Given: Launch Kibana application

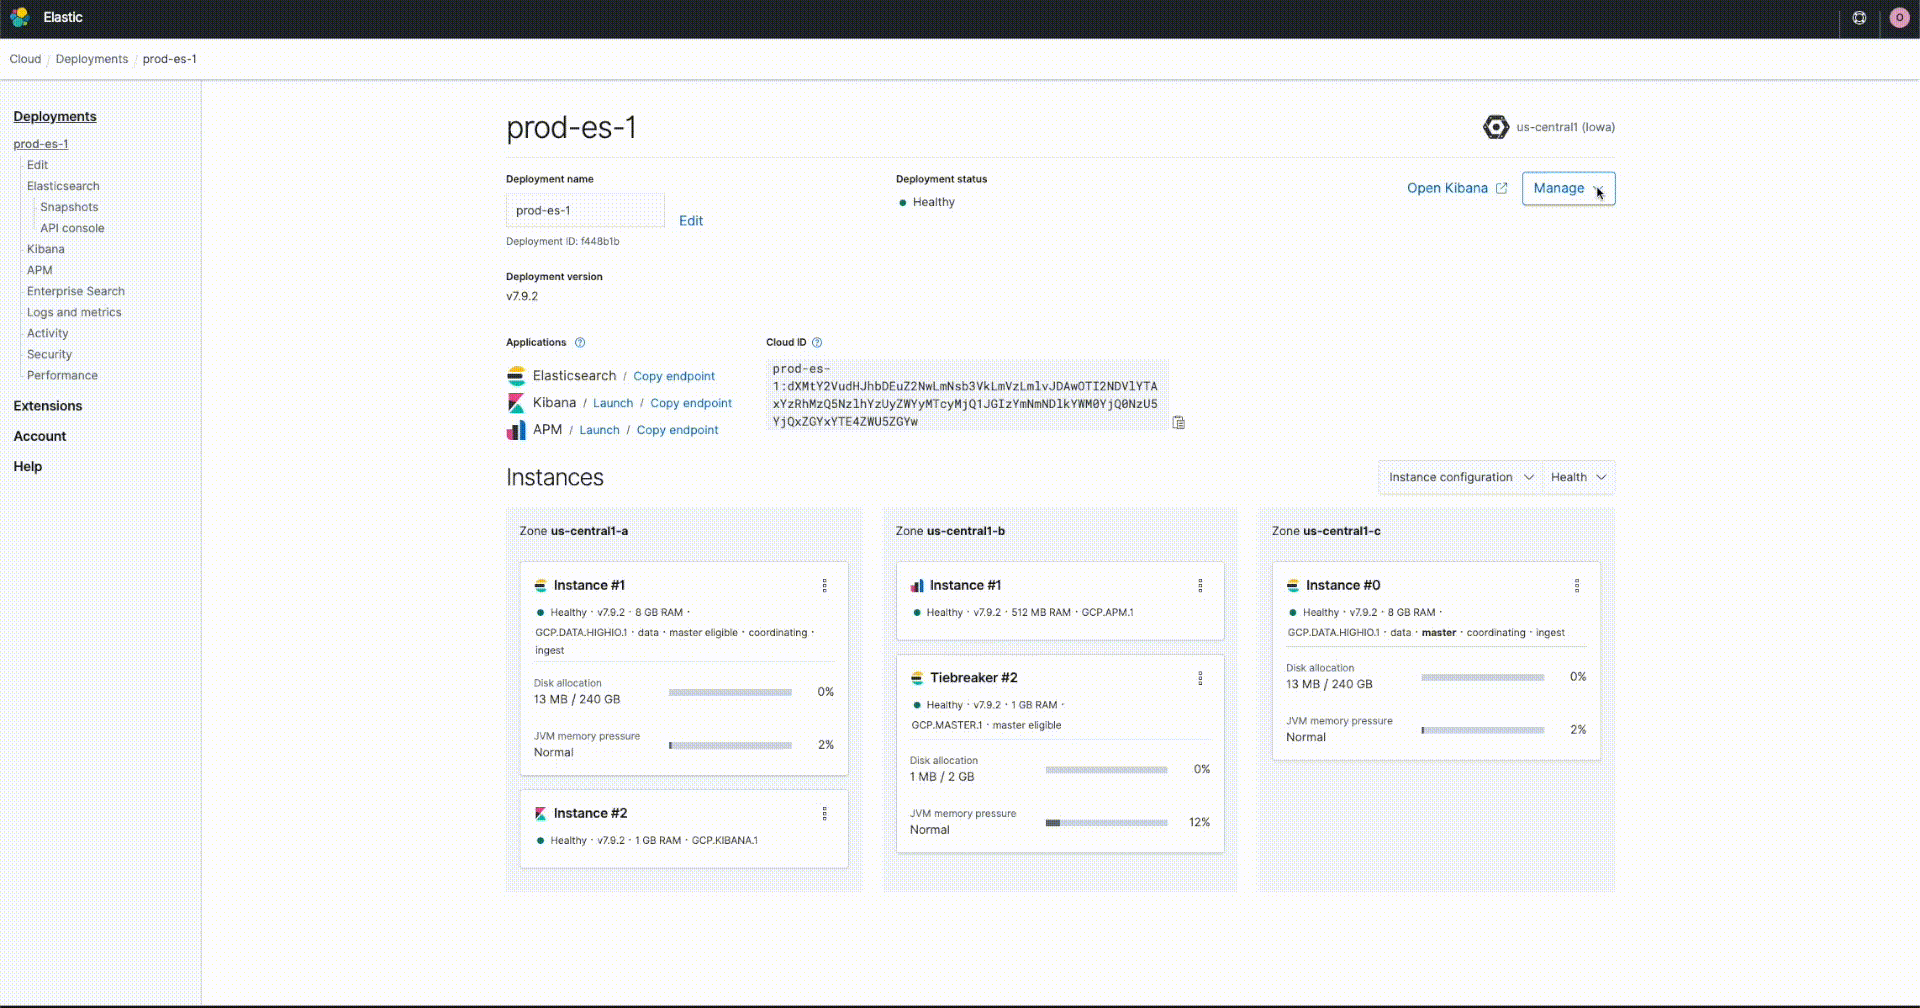Looking at the screenshot, I should click(613, 403).
